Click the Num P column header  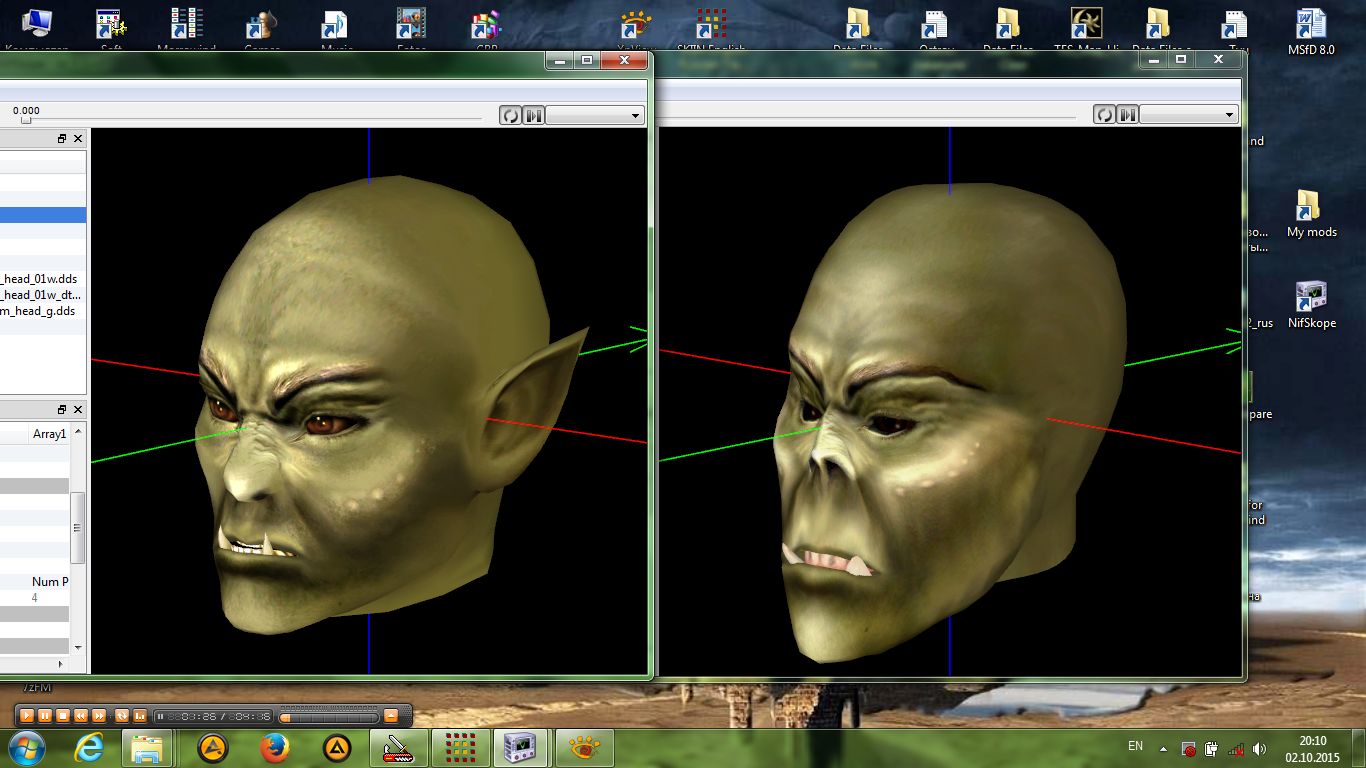(49, 582)
